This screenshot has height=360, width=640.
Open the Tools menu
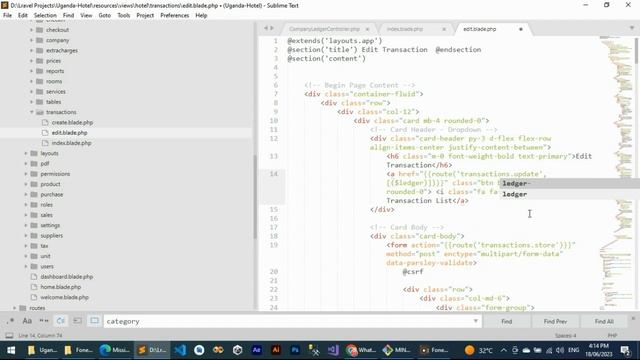[x=124, y=15]
